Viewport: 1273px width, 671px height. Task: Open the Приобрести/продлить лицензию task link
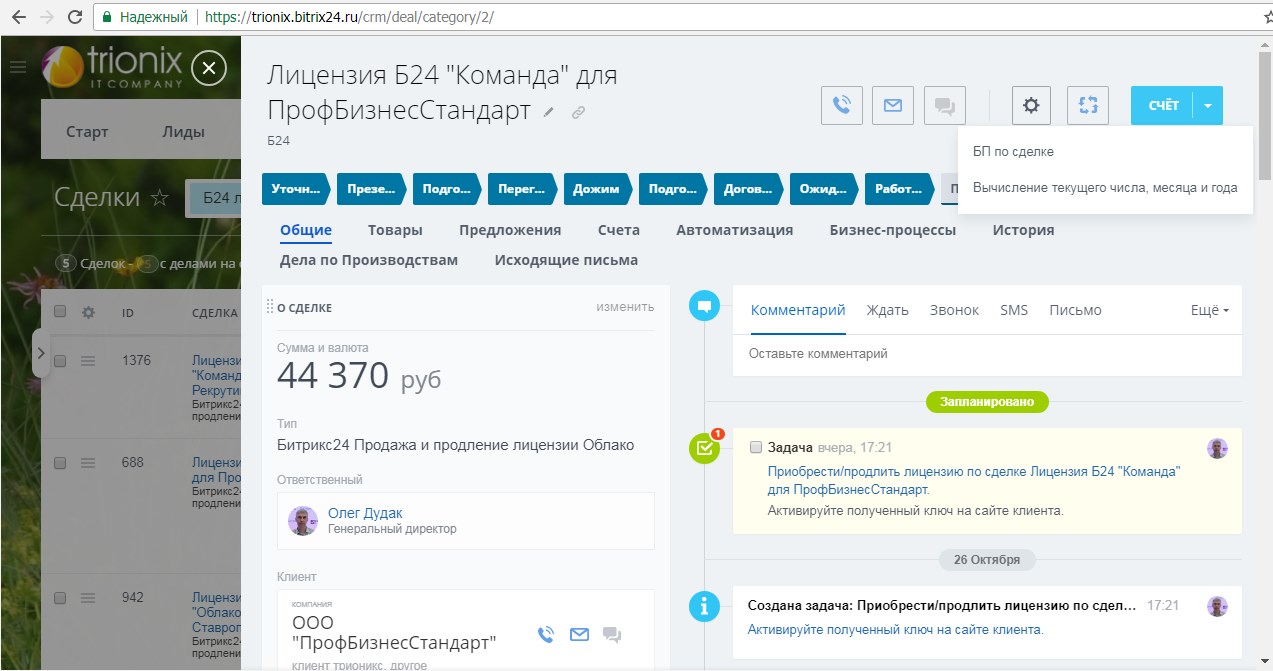(x=974, y=480)
